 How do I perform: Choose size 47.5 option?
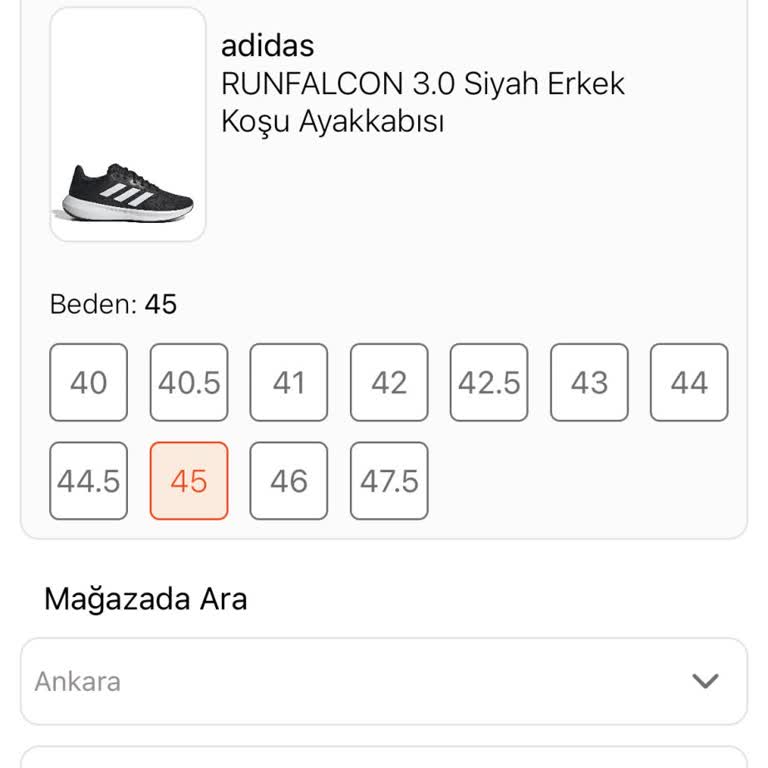pyautogui.click(x=389, y=481)
